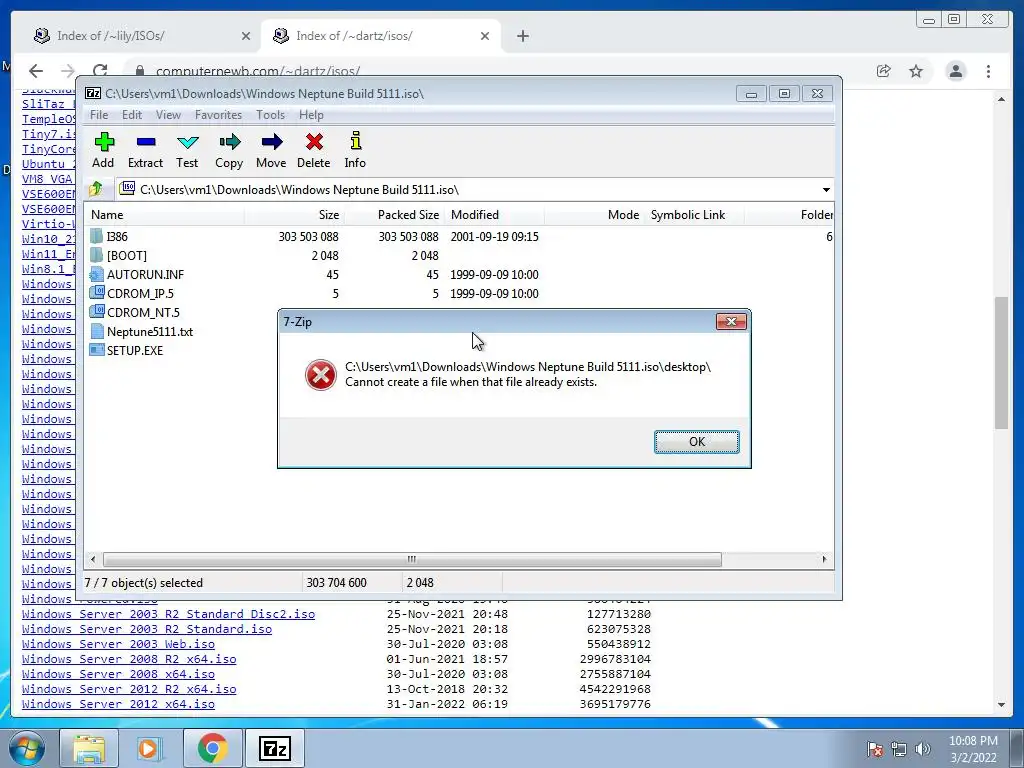Open the Windows Start button
1024x768 pixels.
27,748
